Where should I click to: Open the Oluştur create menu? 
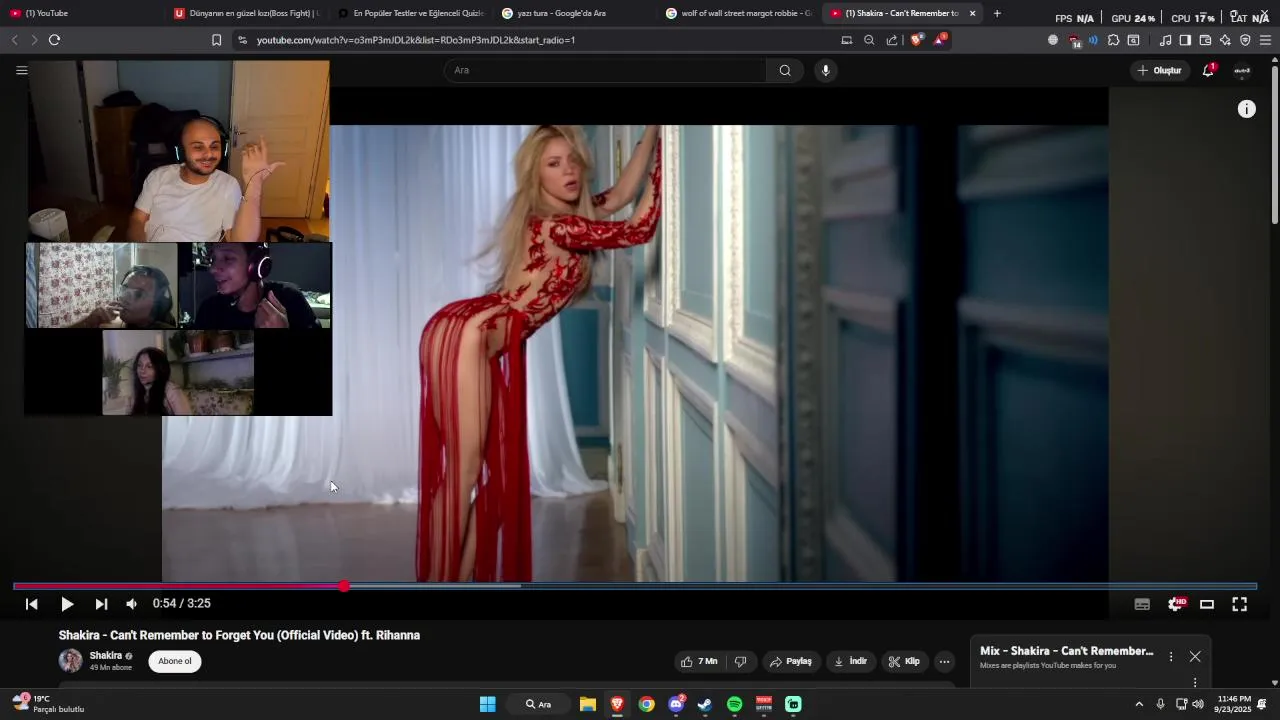click(x=1159, y=70)
